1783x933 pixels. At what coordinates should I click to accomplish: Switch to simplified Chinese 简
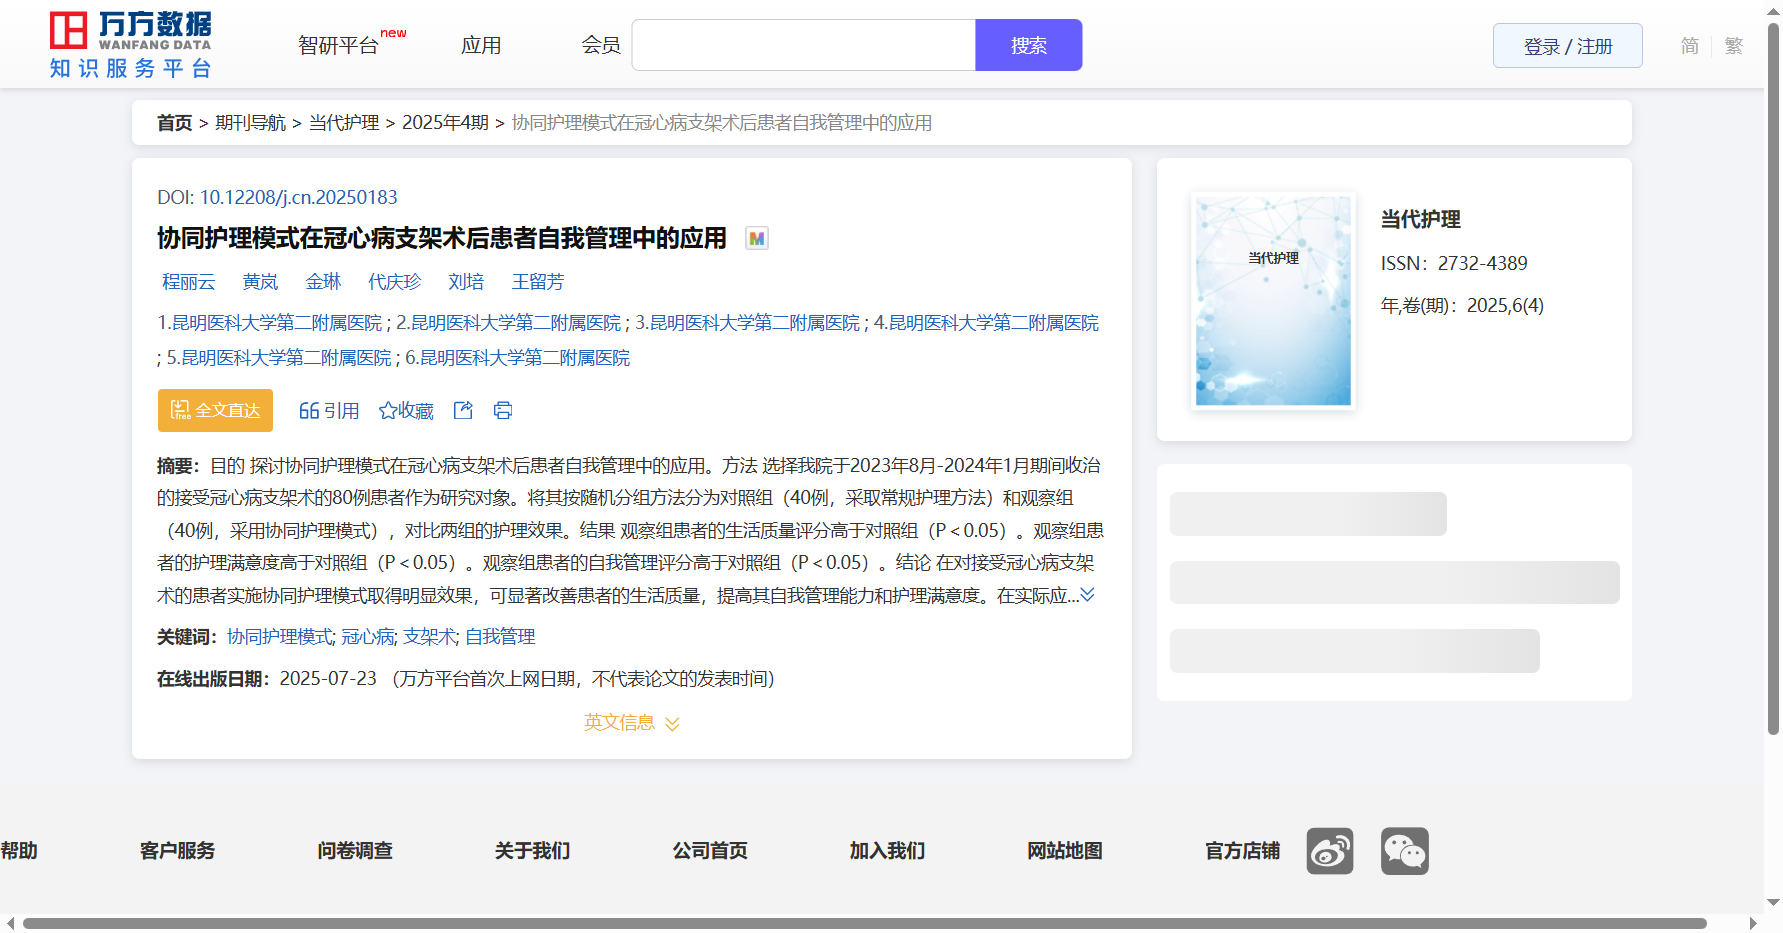pos(1689,46)
